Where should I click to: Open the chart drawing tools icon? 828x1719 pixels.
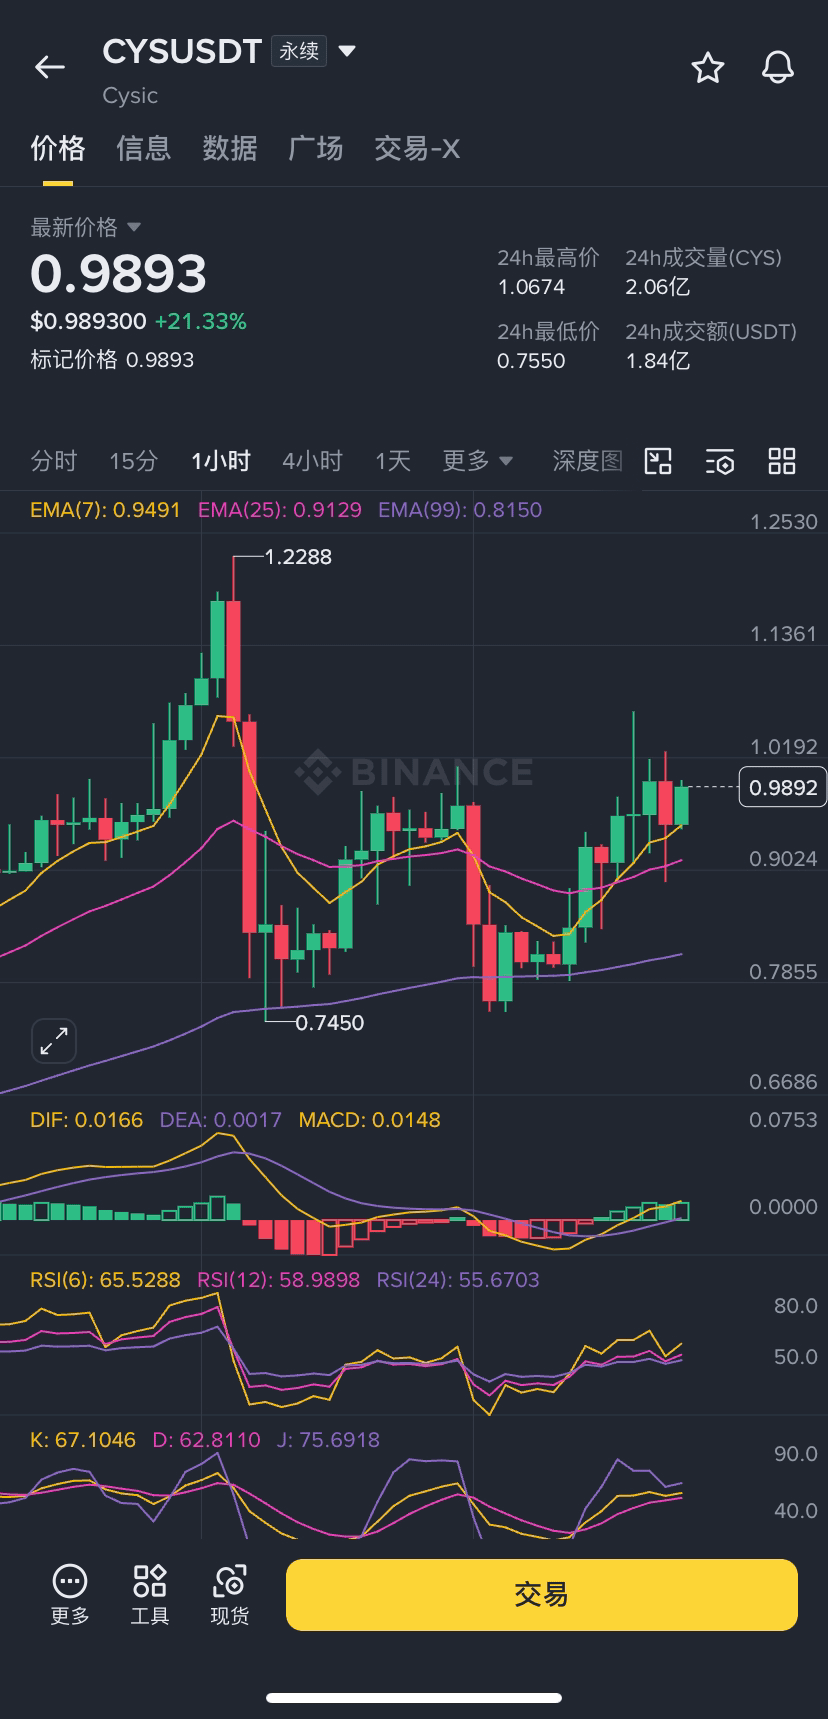click(x=658, y=461)
